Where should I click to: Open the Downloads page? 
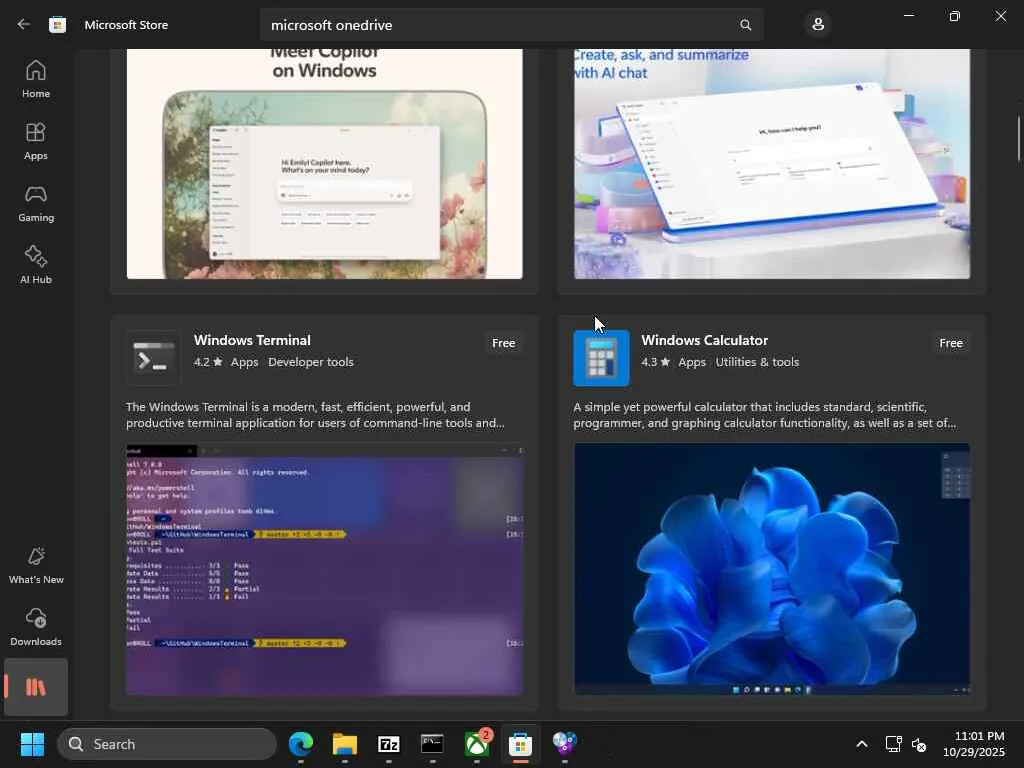36,627
